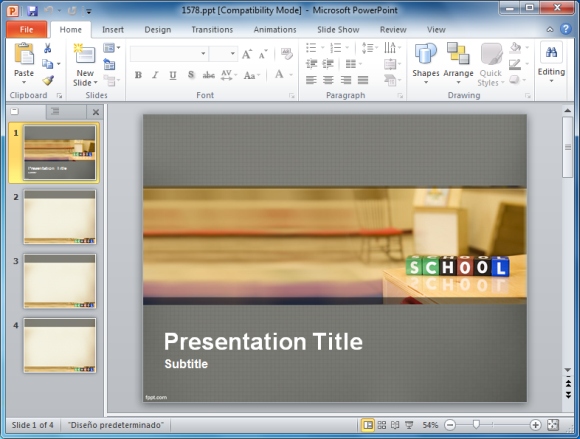Open Character Spacing dropdown
This screenshot has width=580, height=439.
pyautogui.click(x=229, y=75)
